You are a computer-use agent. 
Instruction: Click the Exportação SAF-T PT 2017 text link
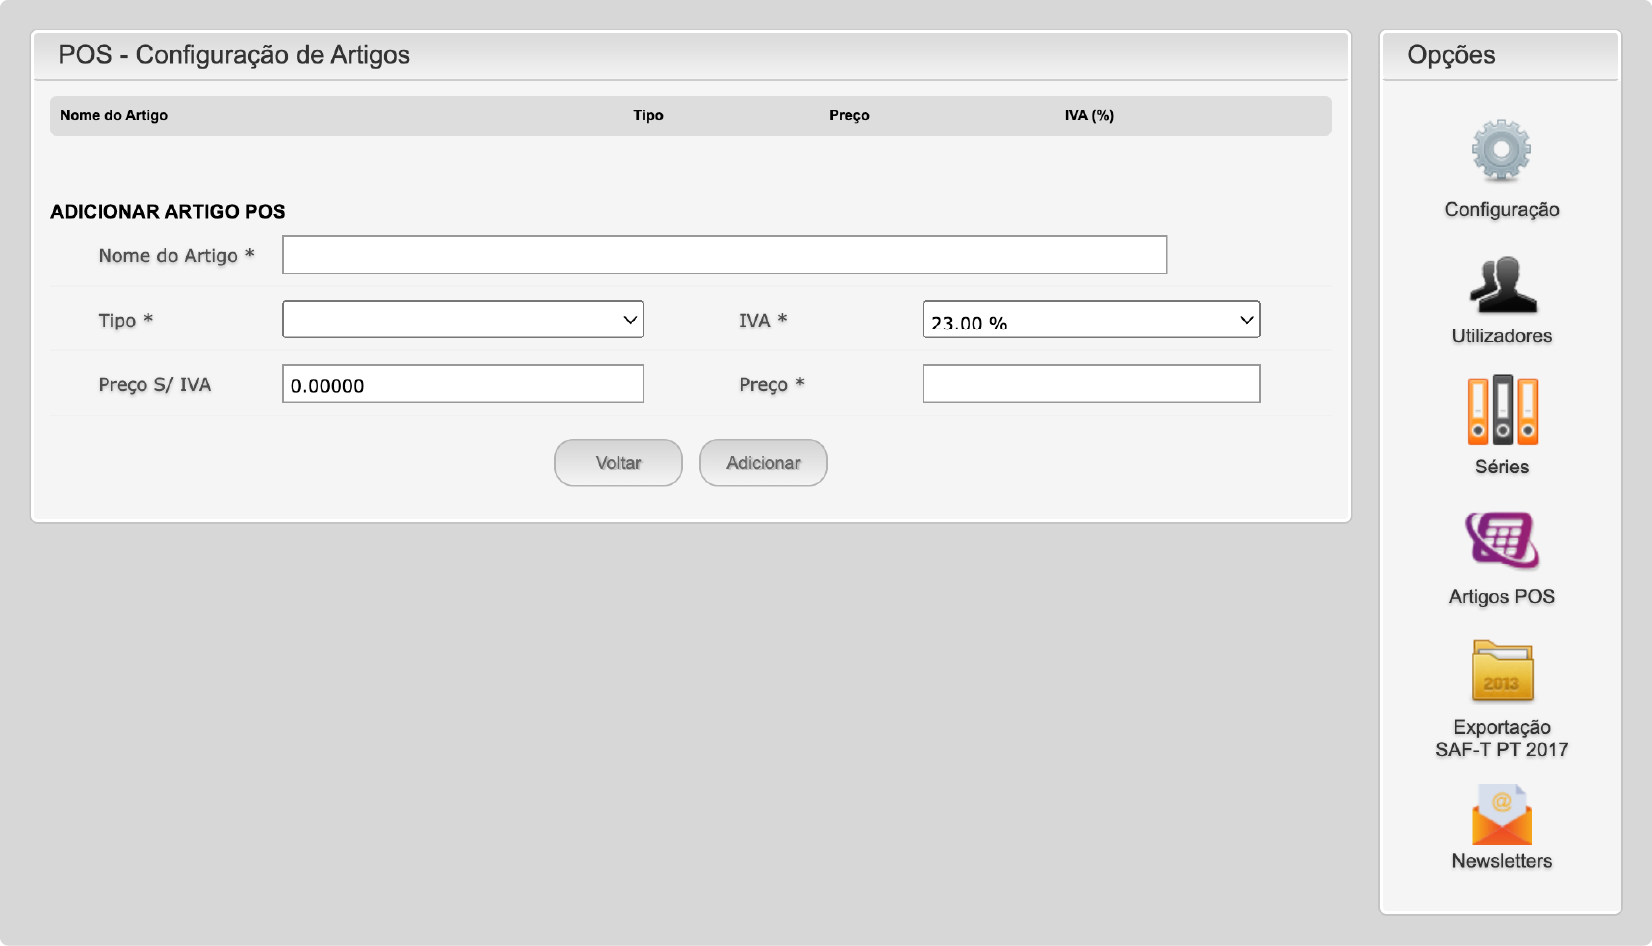pos(1502,738)
